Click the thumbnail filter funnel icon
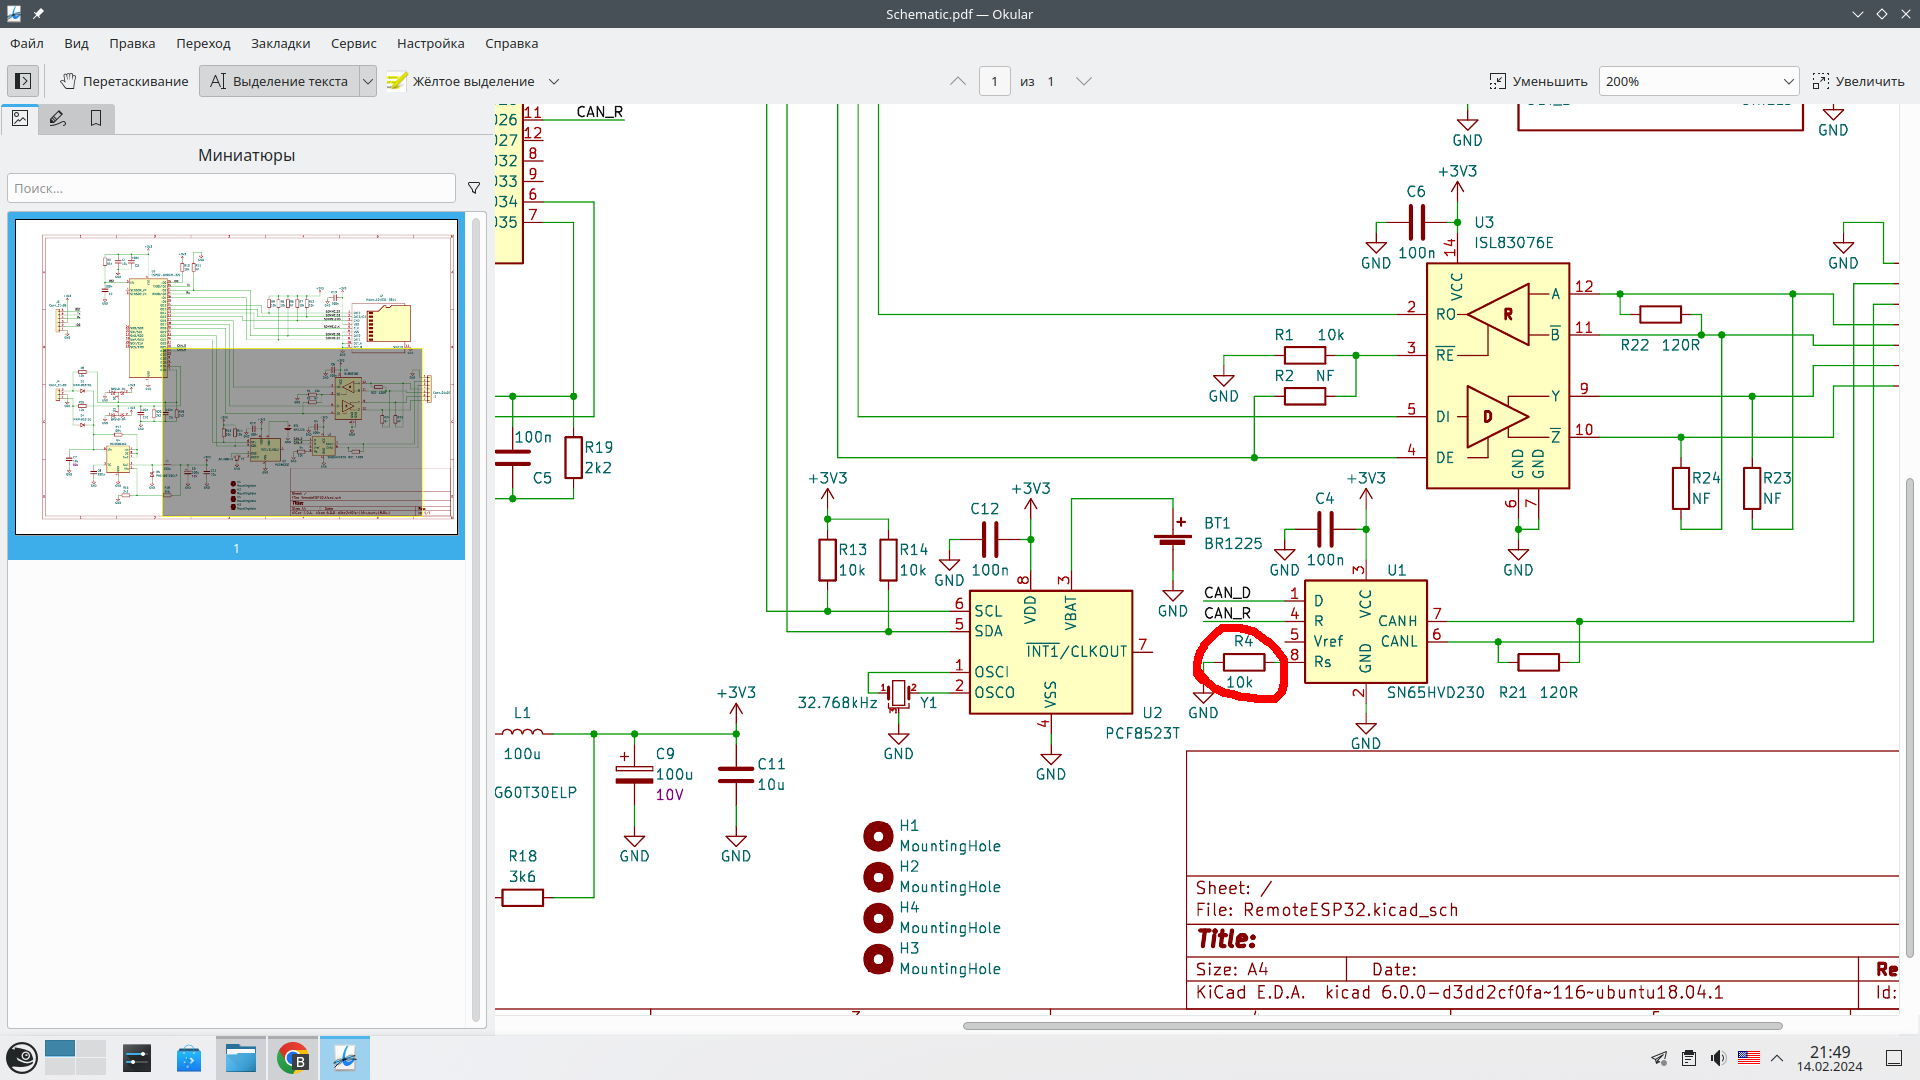Screen dimensions: 1920x1080 474,188
